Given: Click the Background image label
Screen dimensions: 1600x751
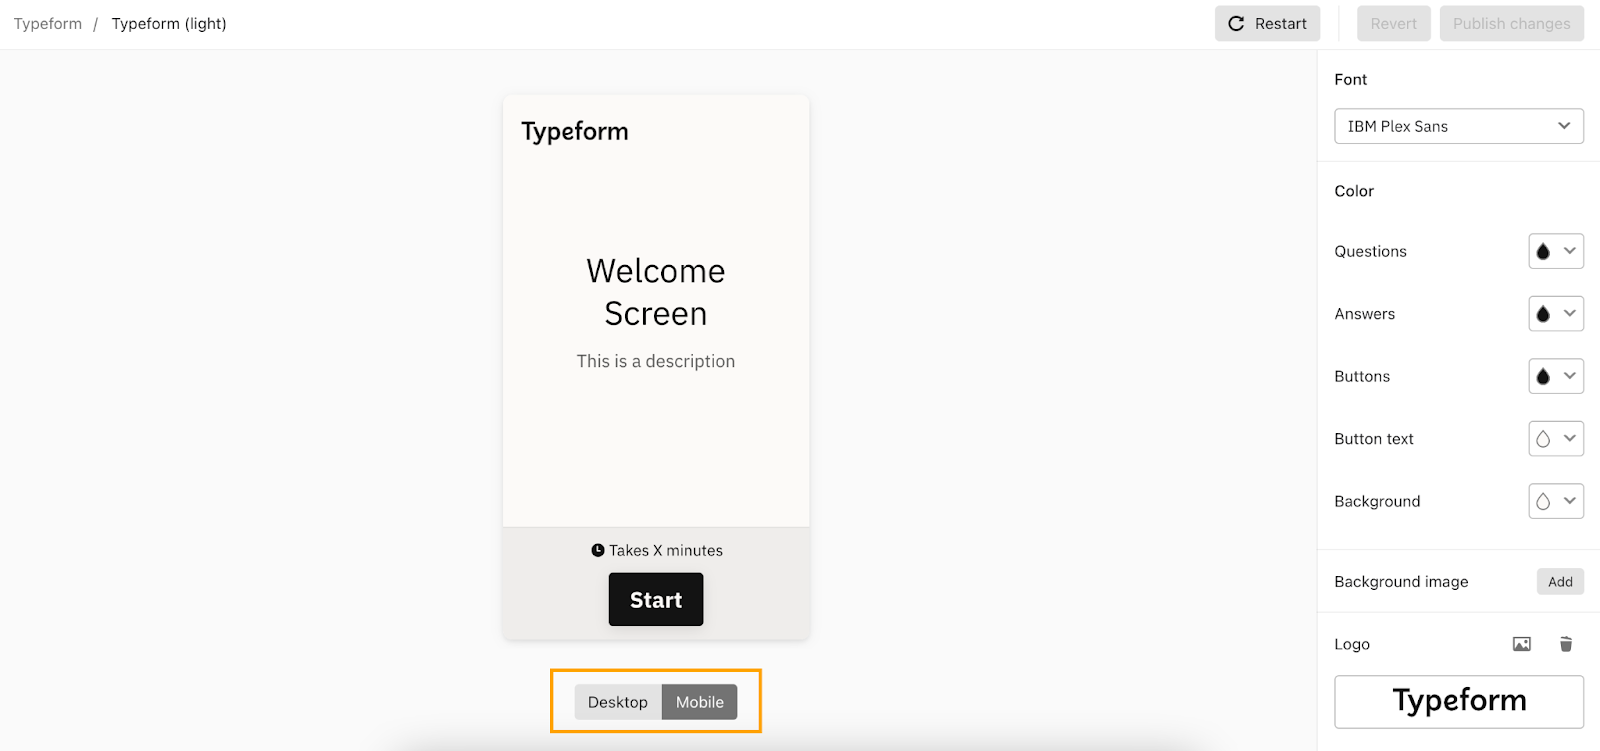Looking at the screenshot, I should tap(1401, 582).
